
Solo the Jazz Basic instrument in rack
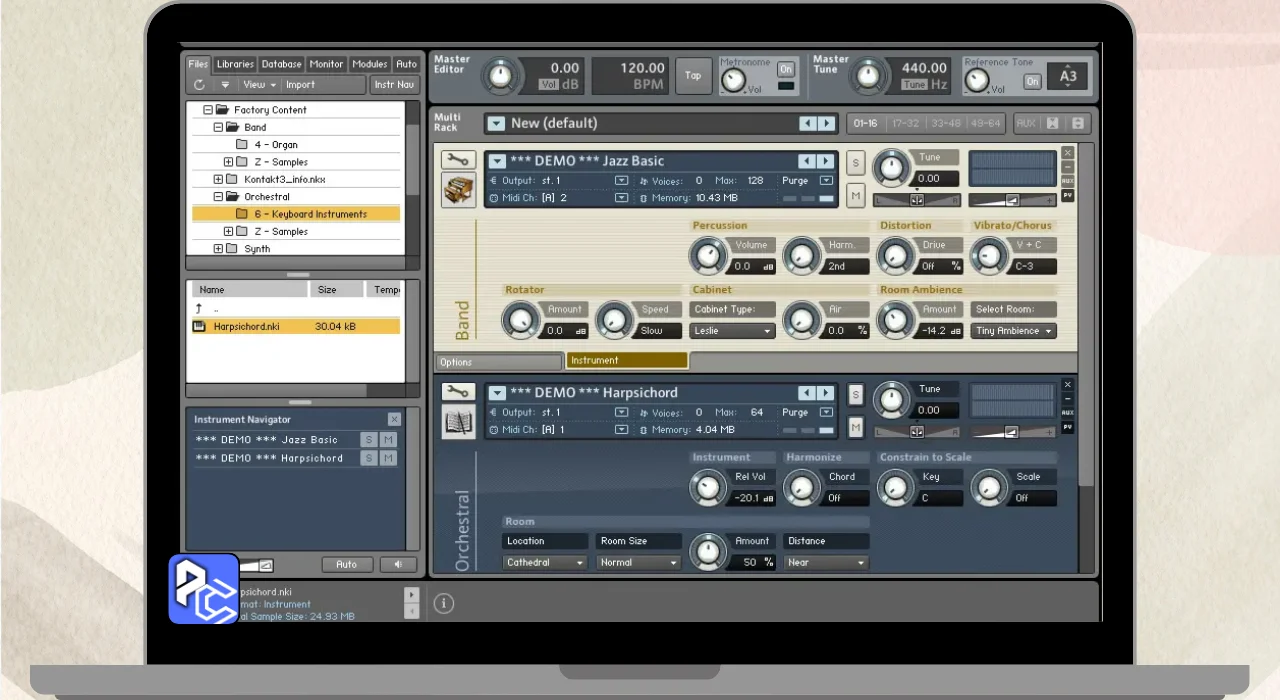856,163
